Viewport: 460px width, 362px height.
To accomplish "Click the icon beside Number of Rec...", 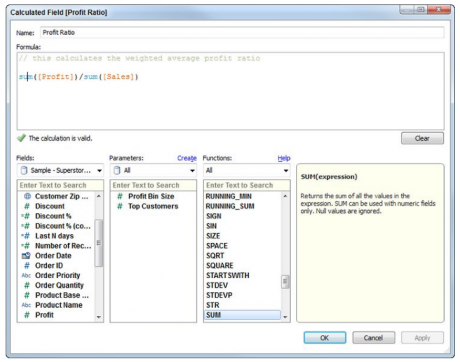I will [26, 246].
